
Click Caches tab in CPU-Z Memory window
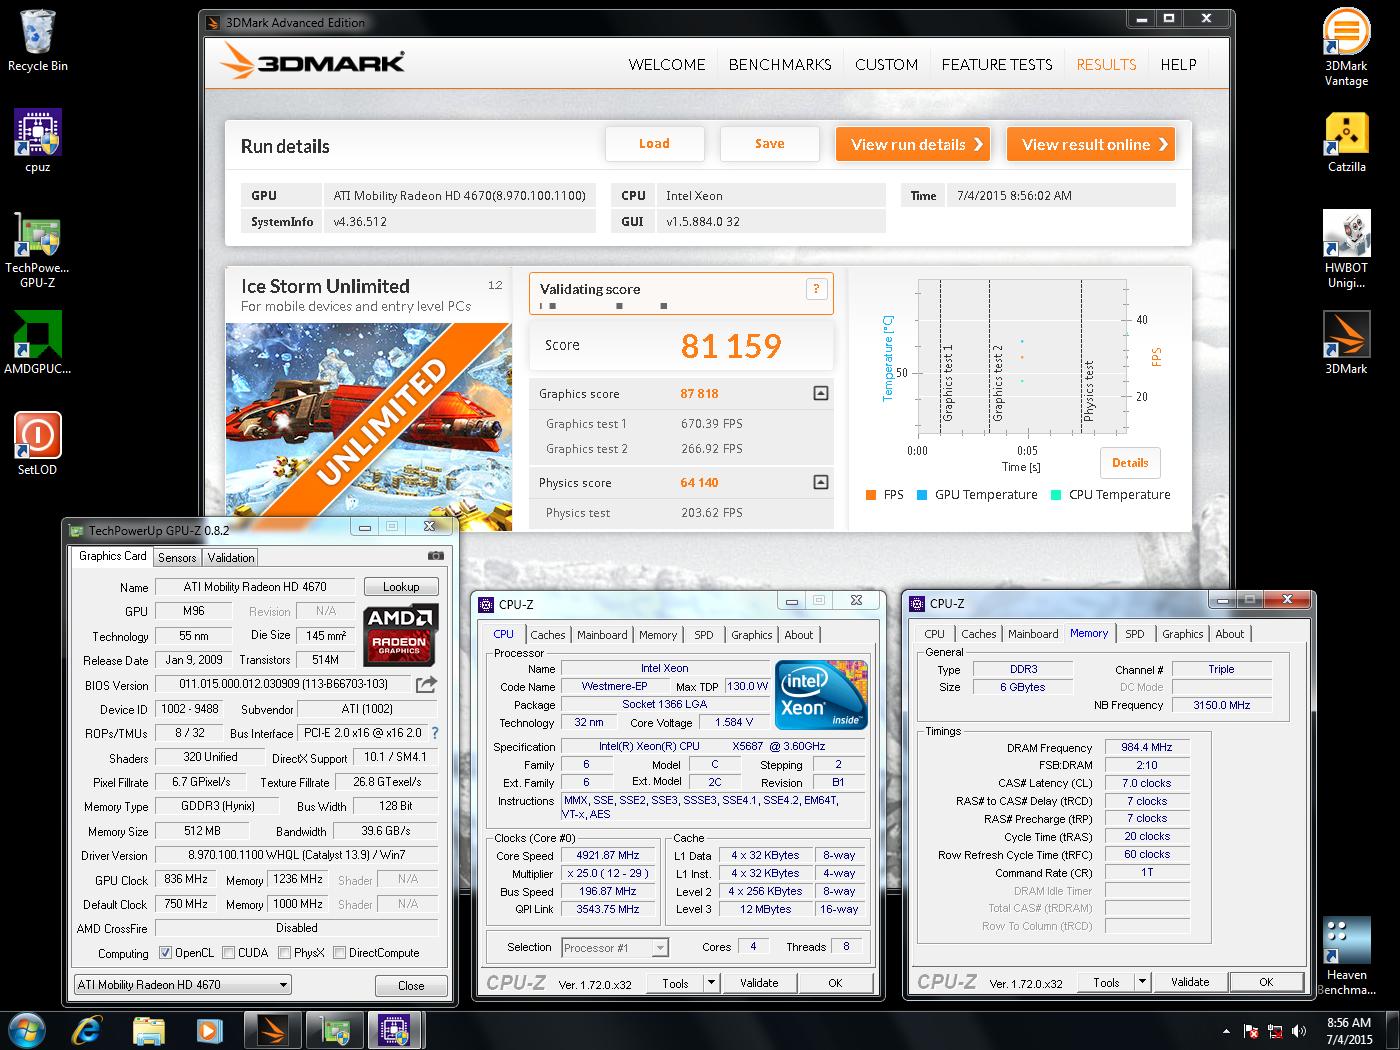[978, 634]
